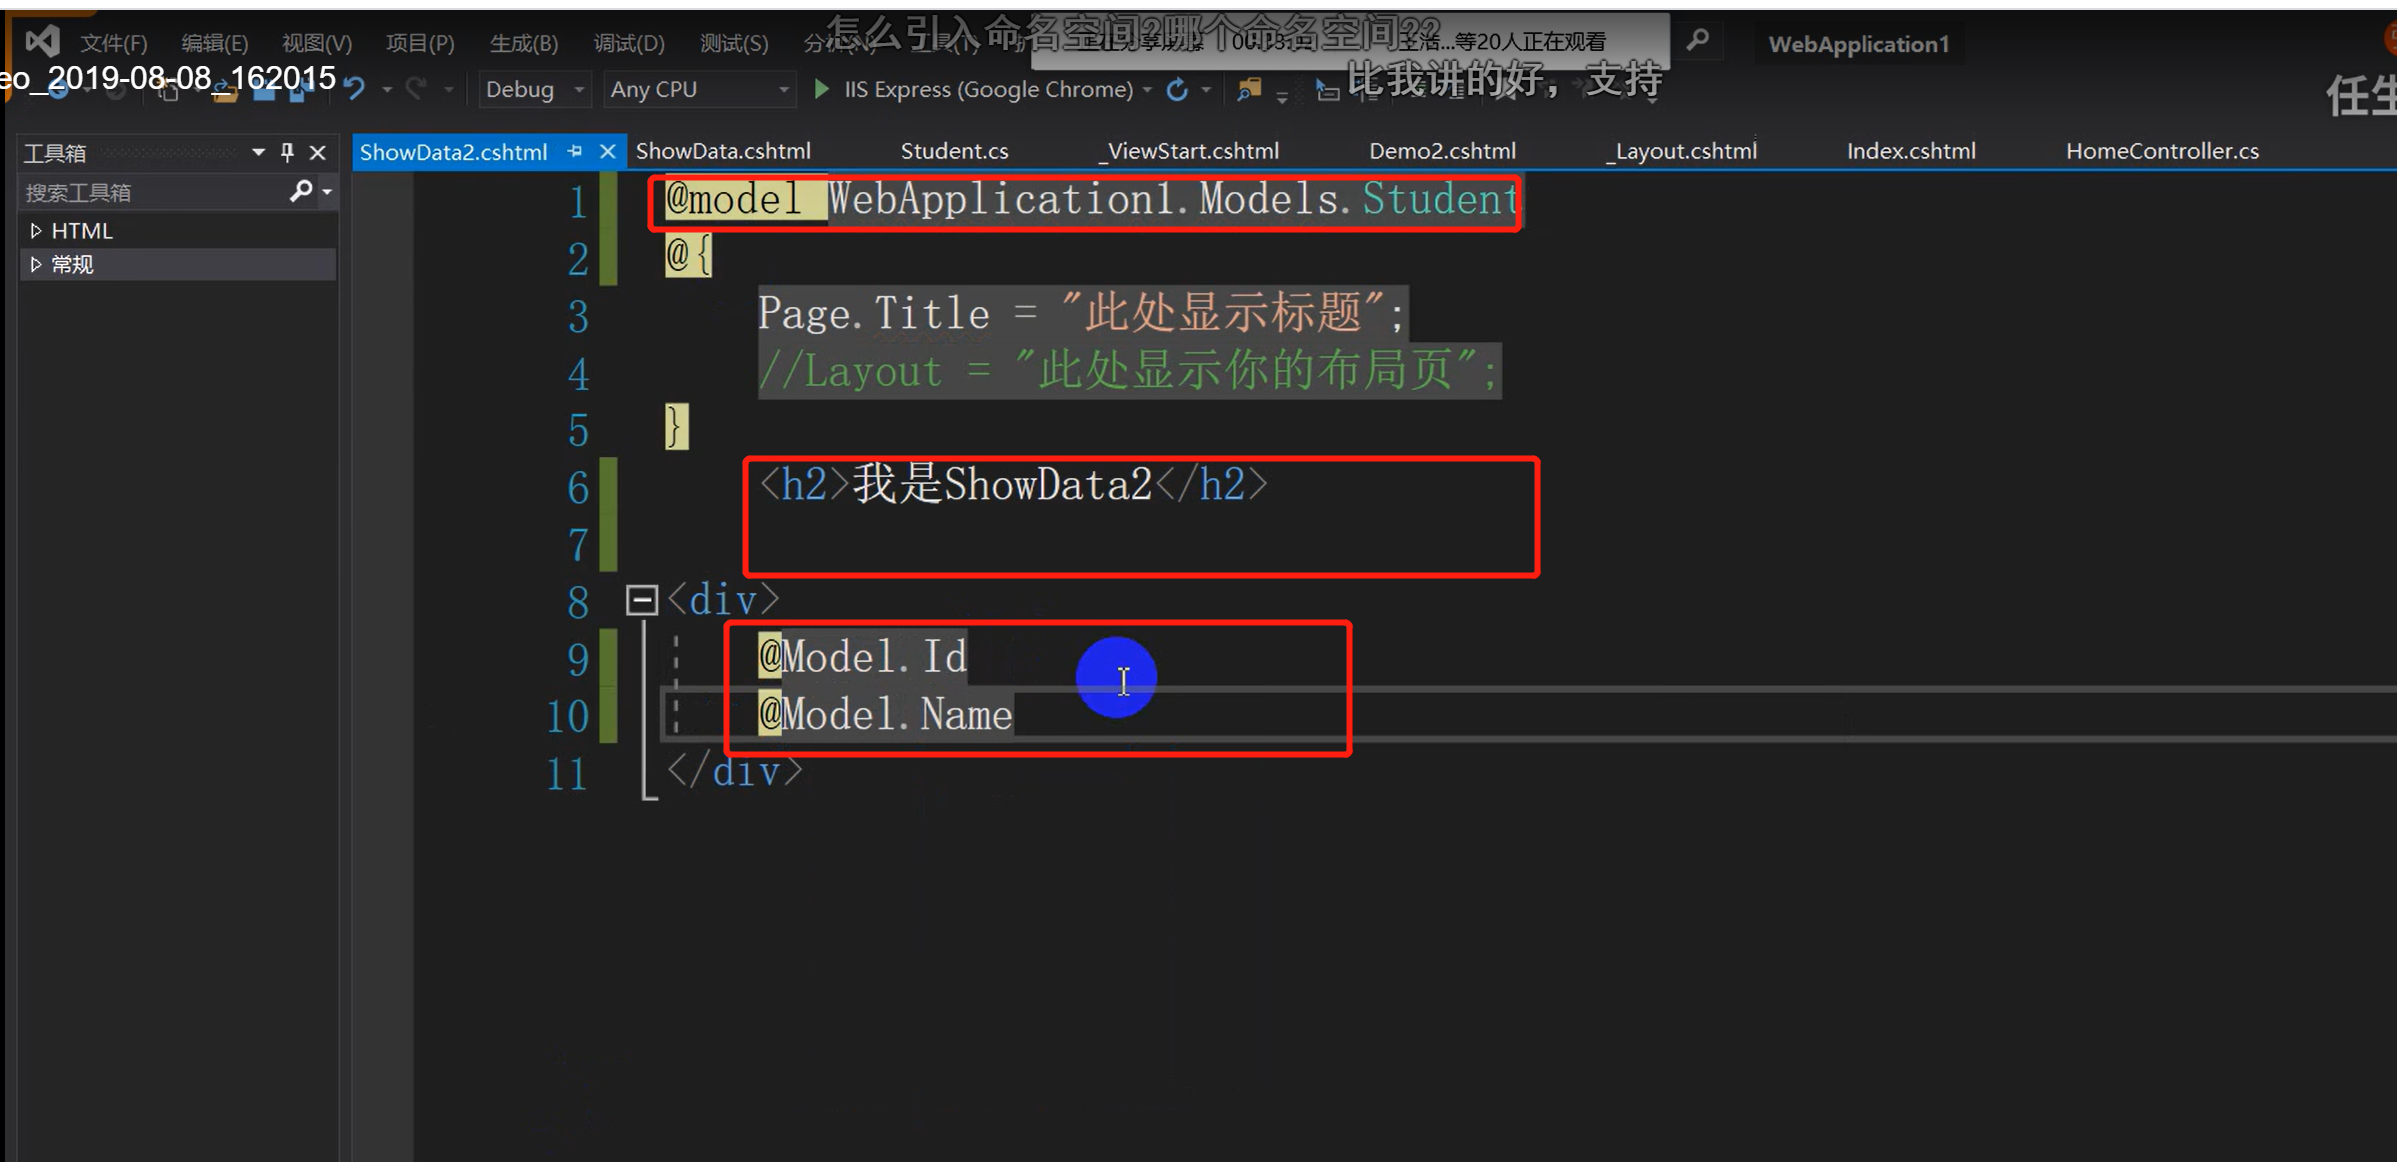The width and height of the screenshot is (2397, 1162).
Task: Click the Find in Files toolbar icon
Action: (1249, 90)
